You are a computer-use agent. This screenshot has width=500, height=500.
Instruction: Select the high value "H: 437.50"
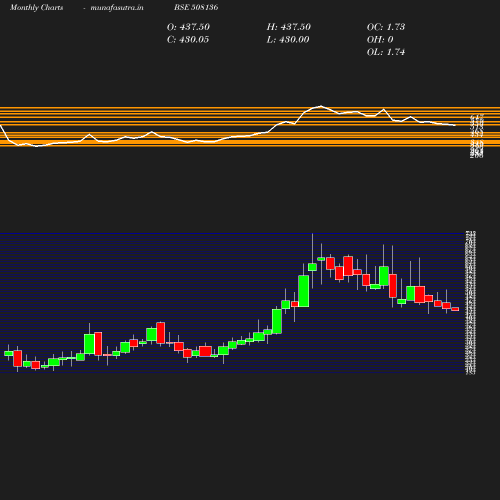click(289, 27)
